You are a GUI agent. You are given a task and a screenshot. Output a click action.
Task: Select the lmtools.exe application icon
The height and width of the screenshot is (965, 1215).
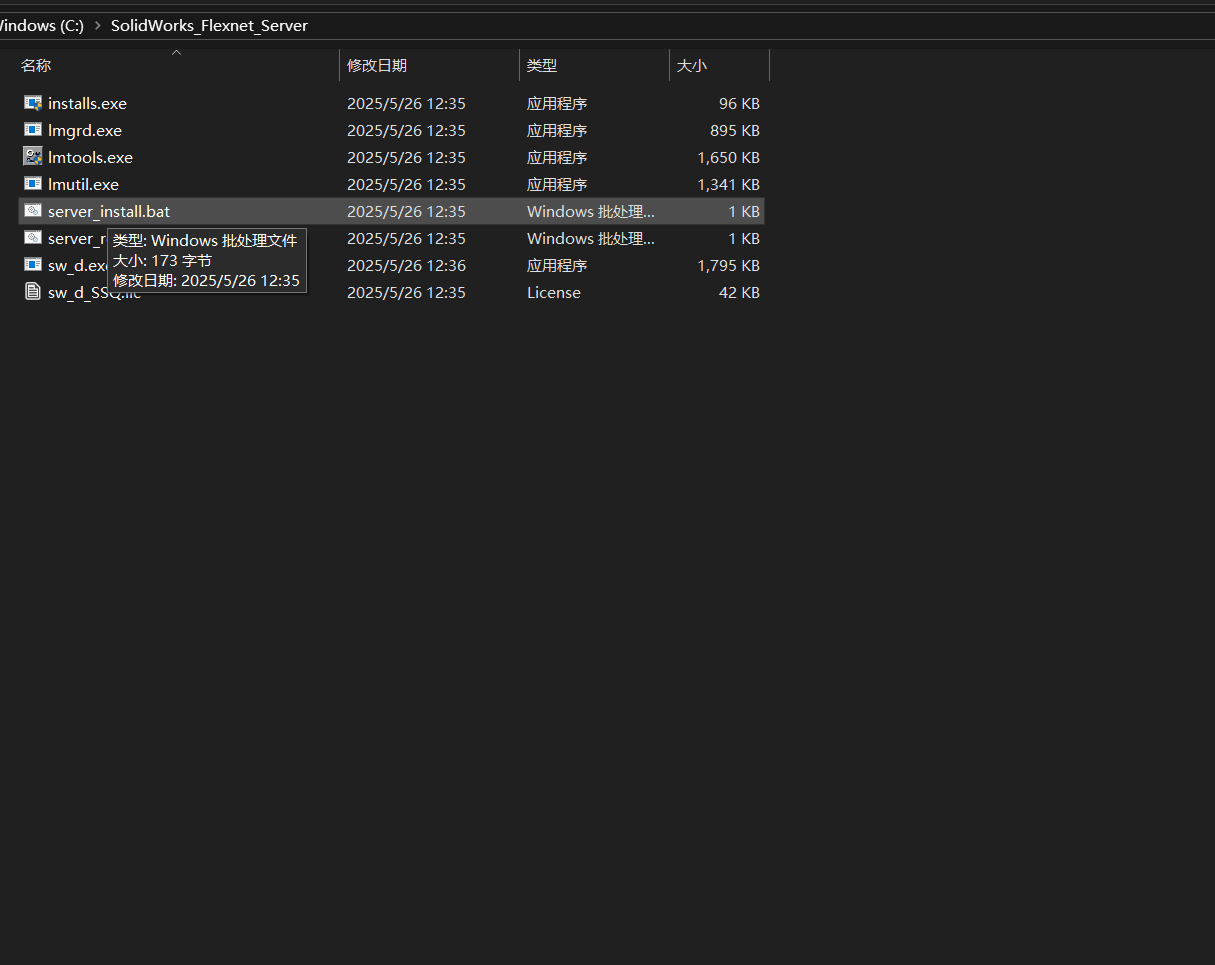(33, 157)
